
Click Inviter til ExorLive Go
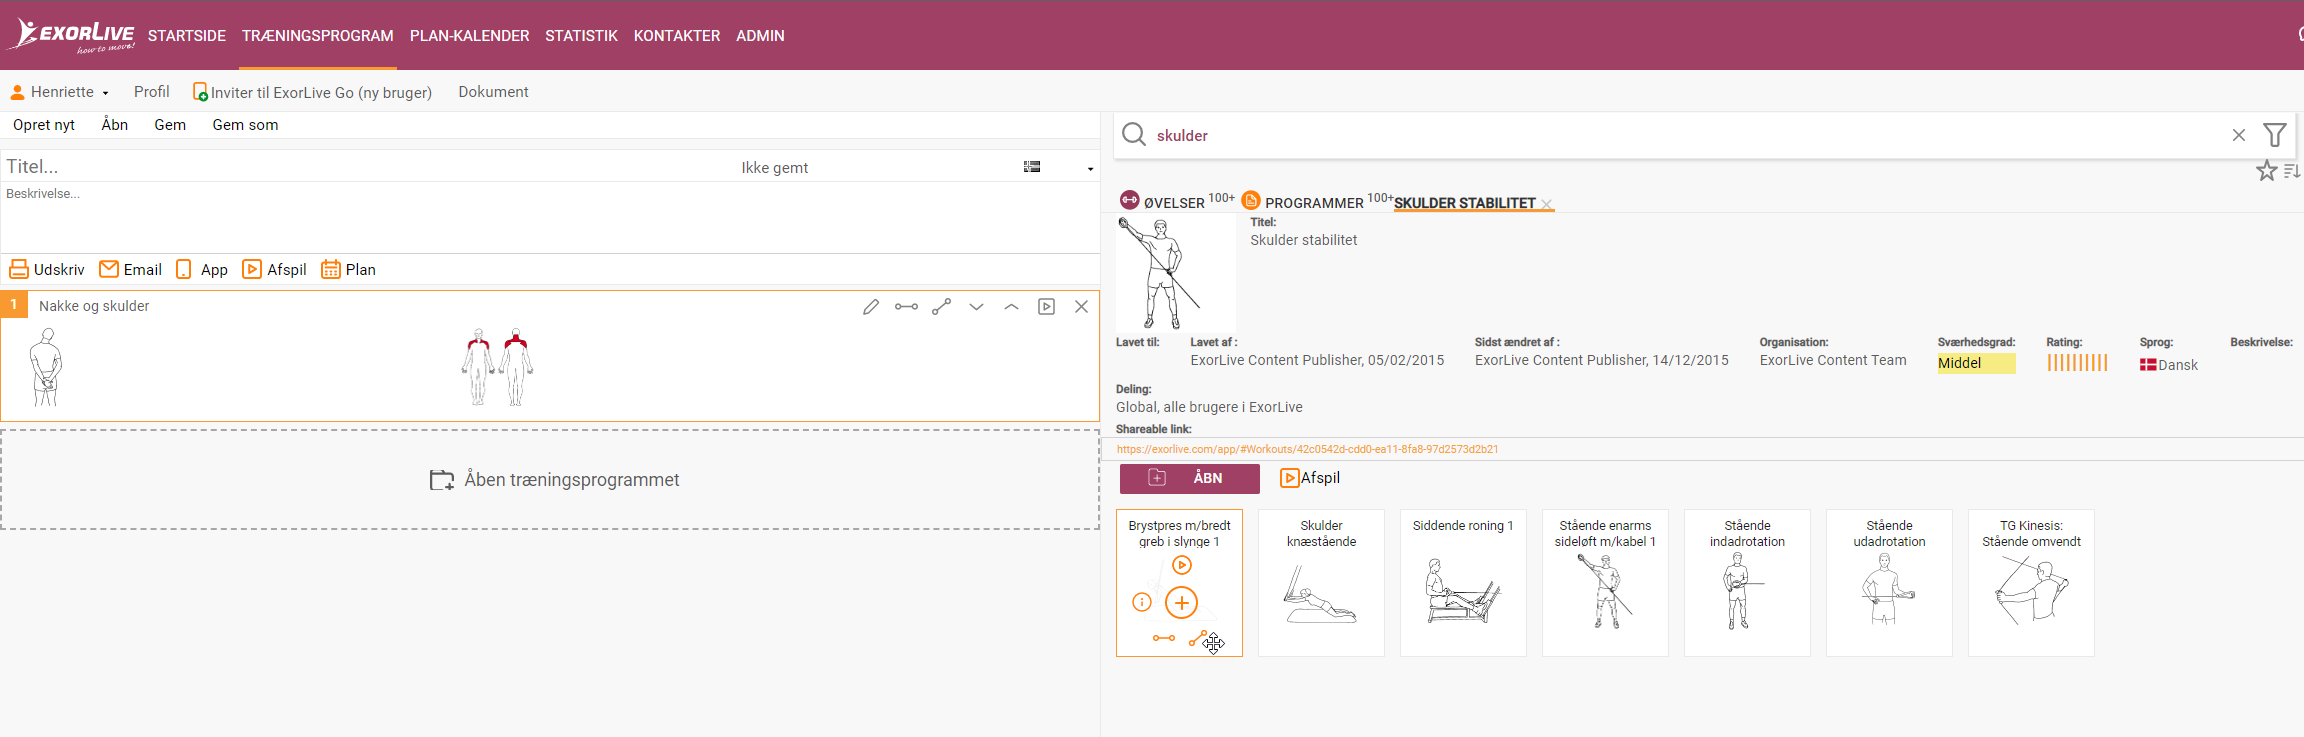(x=312, y=92)
